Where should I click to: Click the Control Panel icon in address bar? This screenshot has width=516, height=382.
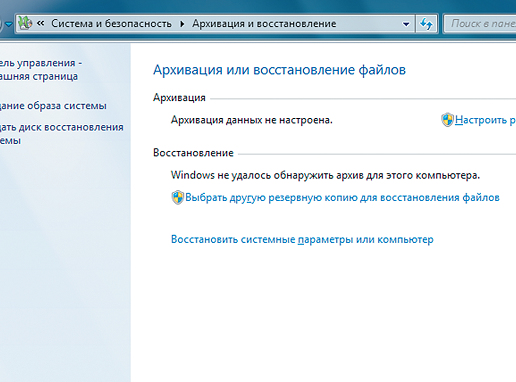[25, 23]
